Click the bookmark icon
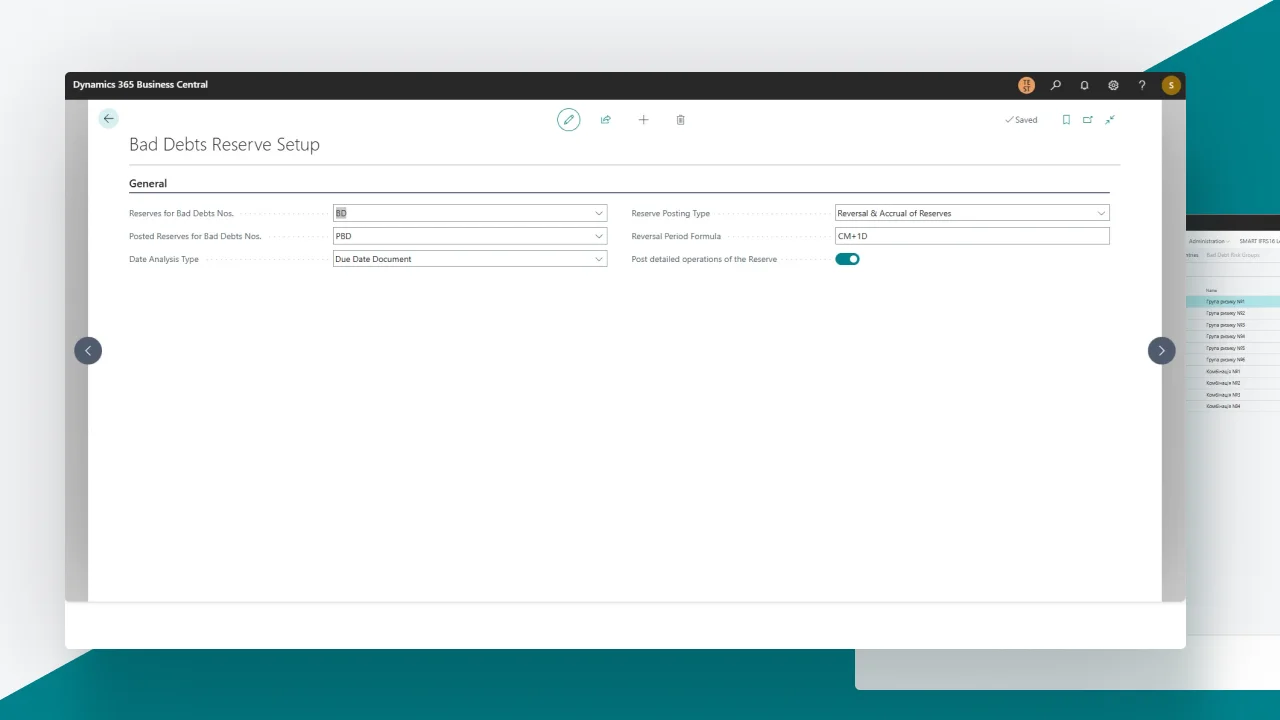 pyautogui.click(x=1066, y=120)
